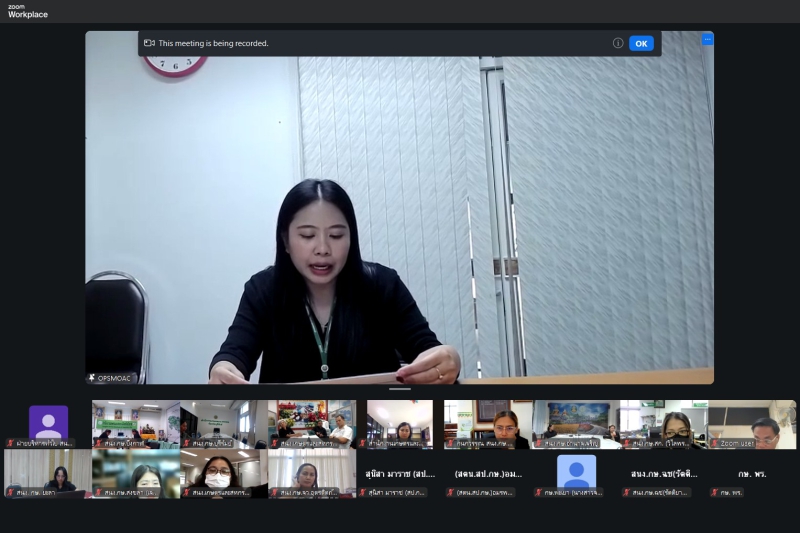
Task: Click the camera recording icon in banner
Action: 149,43
